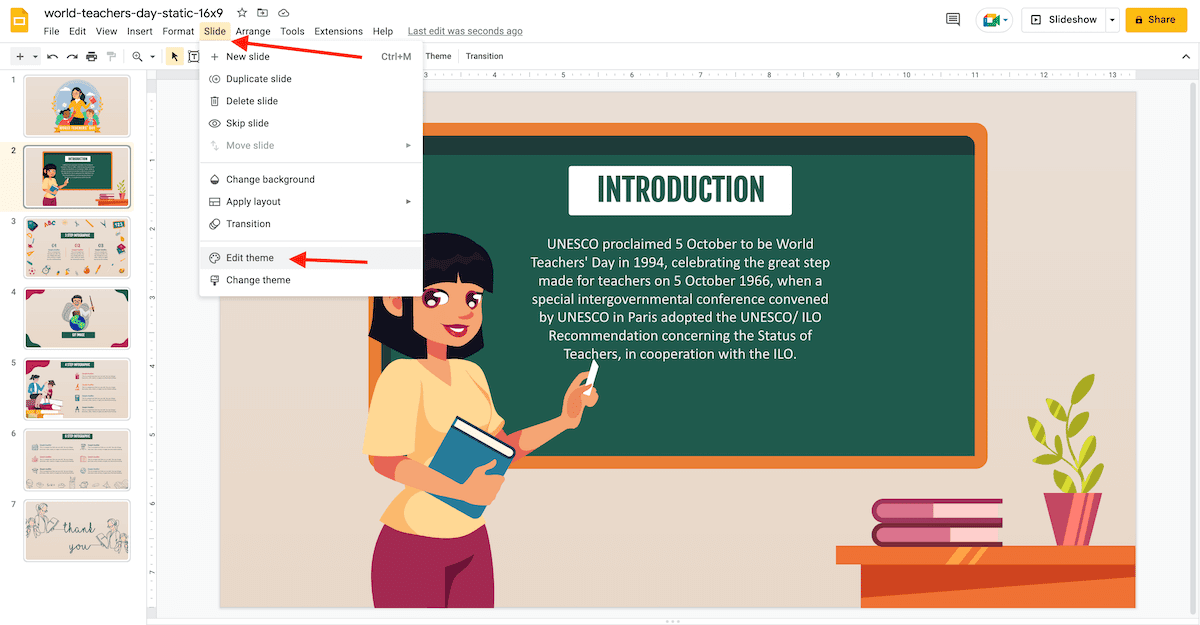1200x625 pixels.
Task: Click the Share button
Action: pyautogui.click(x=1156, y=19)
